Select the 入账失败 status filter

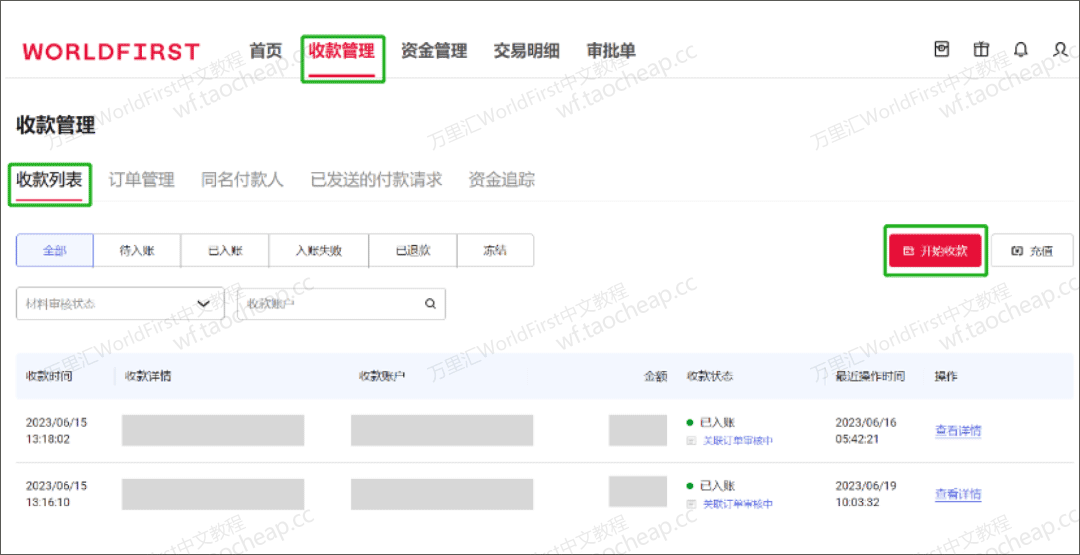(319, 251)
